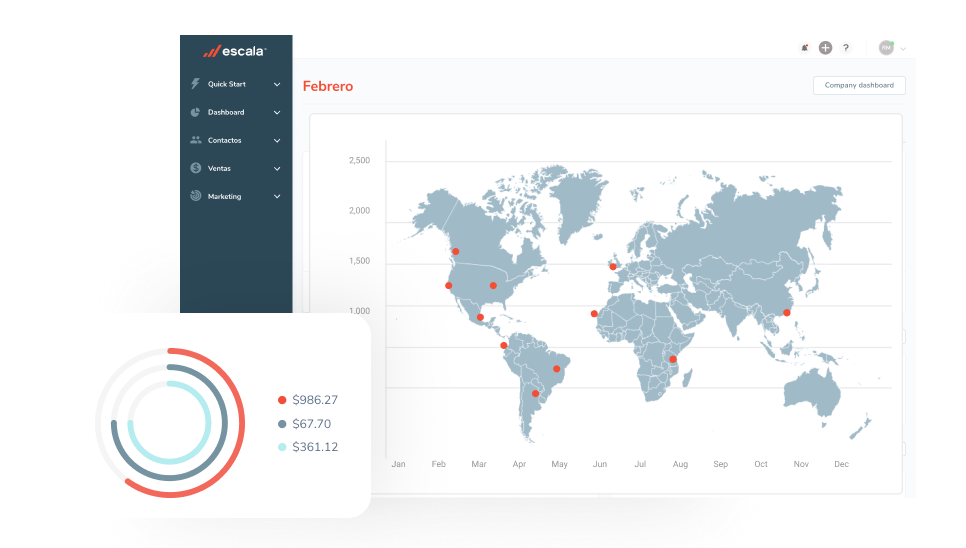Click the Mar axis label
Viewport: 966px width, 548px height.
click(x=479, y=464)
